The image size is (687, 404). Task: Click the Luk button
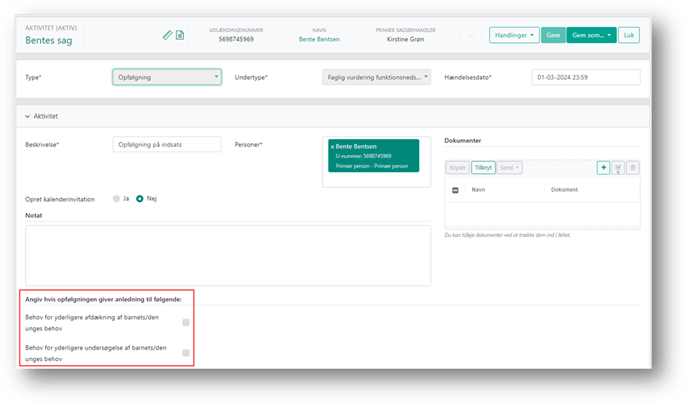[628, 35]
